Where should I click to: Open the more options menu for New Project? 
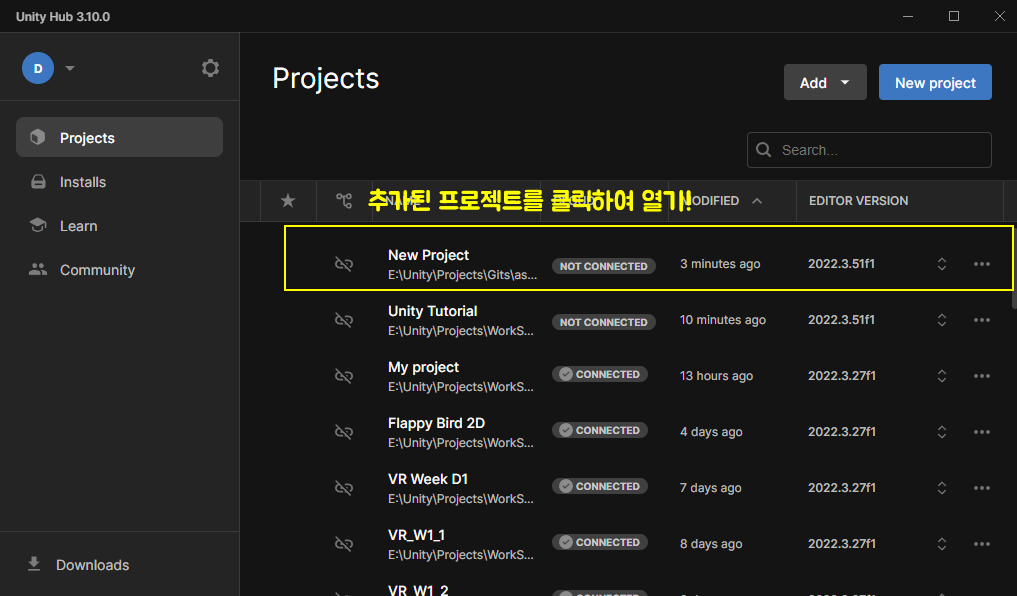982,264
